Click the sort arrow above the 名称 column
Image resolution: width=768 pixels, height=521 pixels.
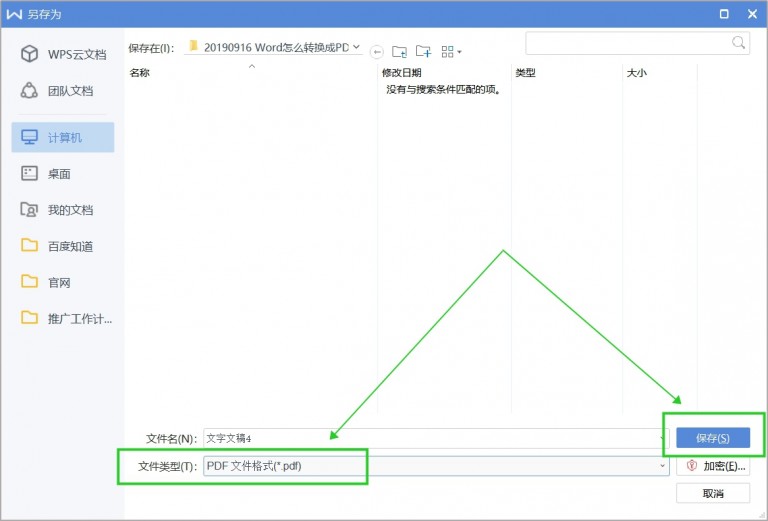tap(252, 66)
